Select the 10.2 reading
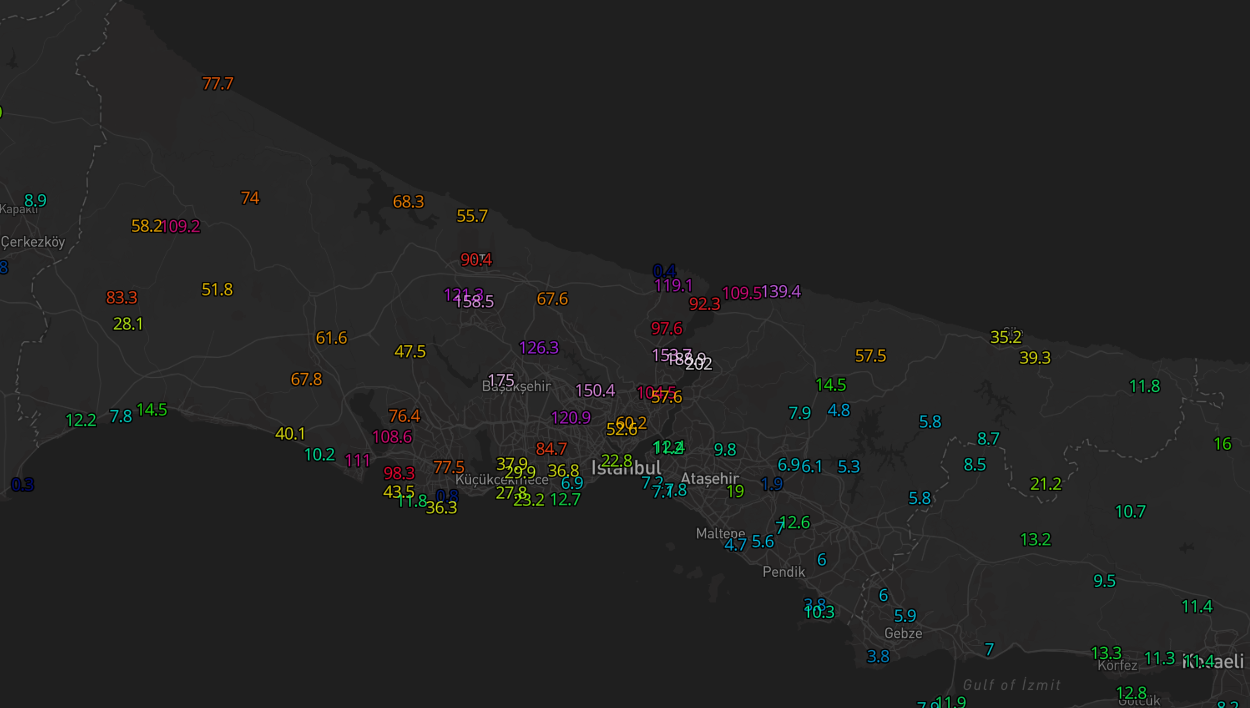This screenshot has height=708, width=1250. point(319,454)
